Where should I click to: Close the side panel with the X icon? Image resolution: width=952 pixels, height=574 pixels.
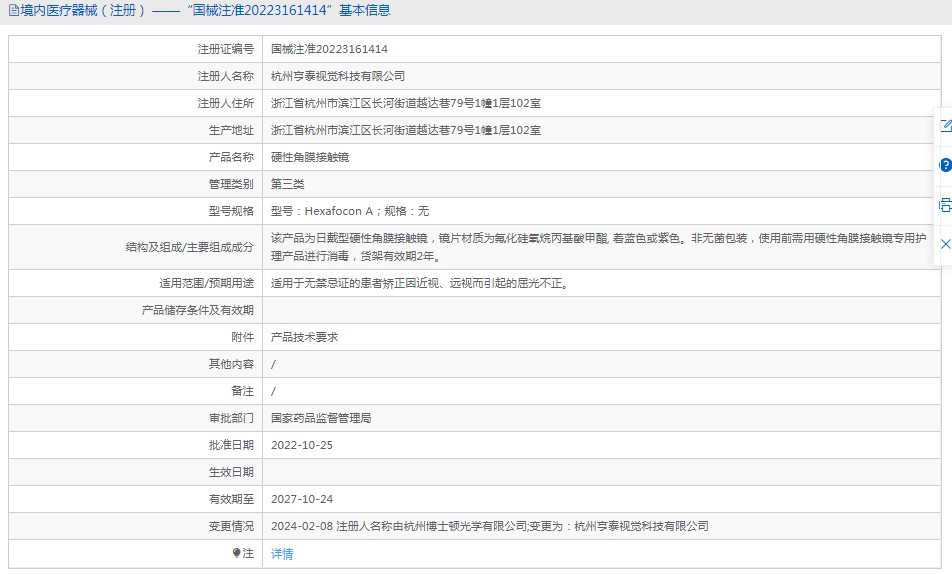[945, 244]
